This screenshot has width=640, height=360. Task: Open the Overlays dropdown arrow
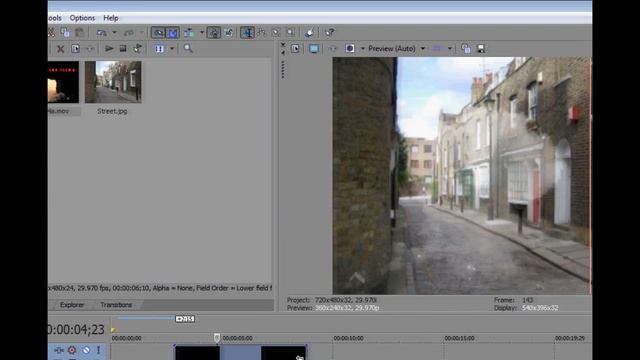(x=450, y=49)
